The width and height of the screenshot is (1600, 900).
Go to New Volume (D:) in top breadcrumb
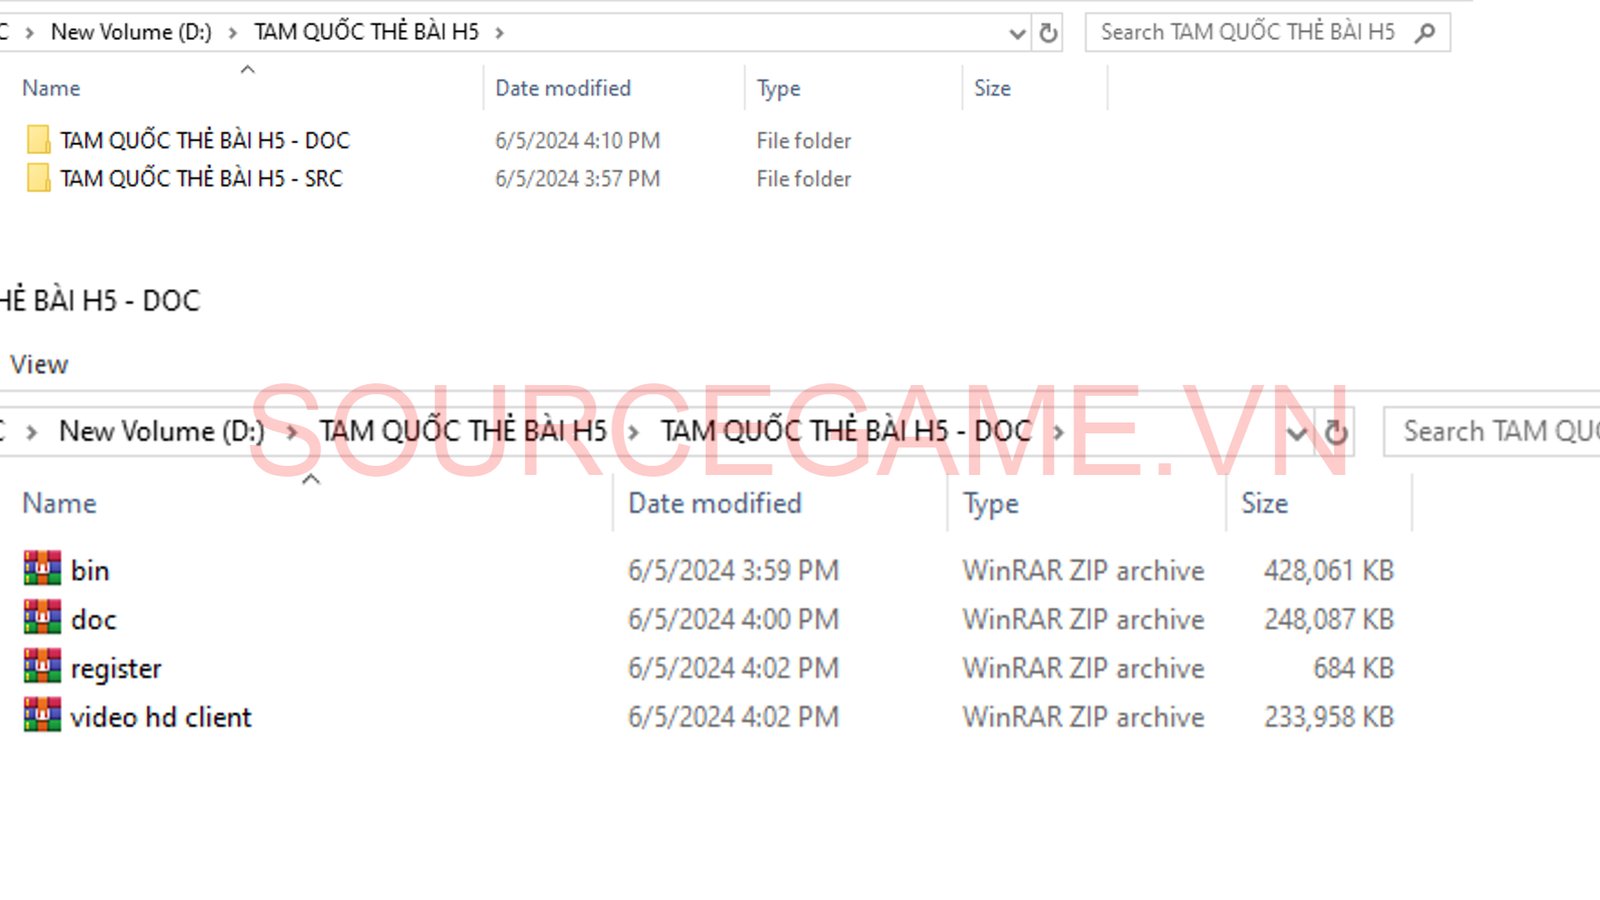131,32
